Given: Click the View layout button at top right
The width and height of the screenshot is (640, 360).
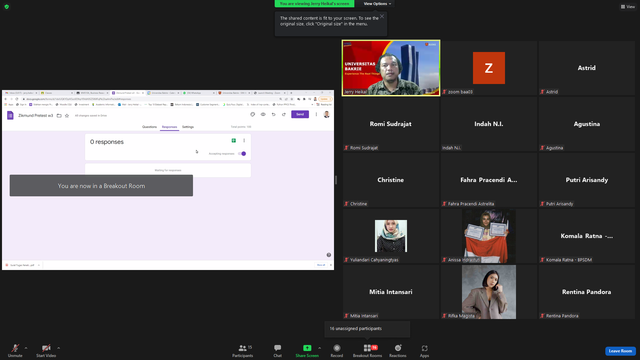Looking at the screenshot, I should click(x=628, y=7).
